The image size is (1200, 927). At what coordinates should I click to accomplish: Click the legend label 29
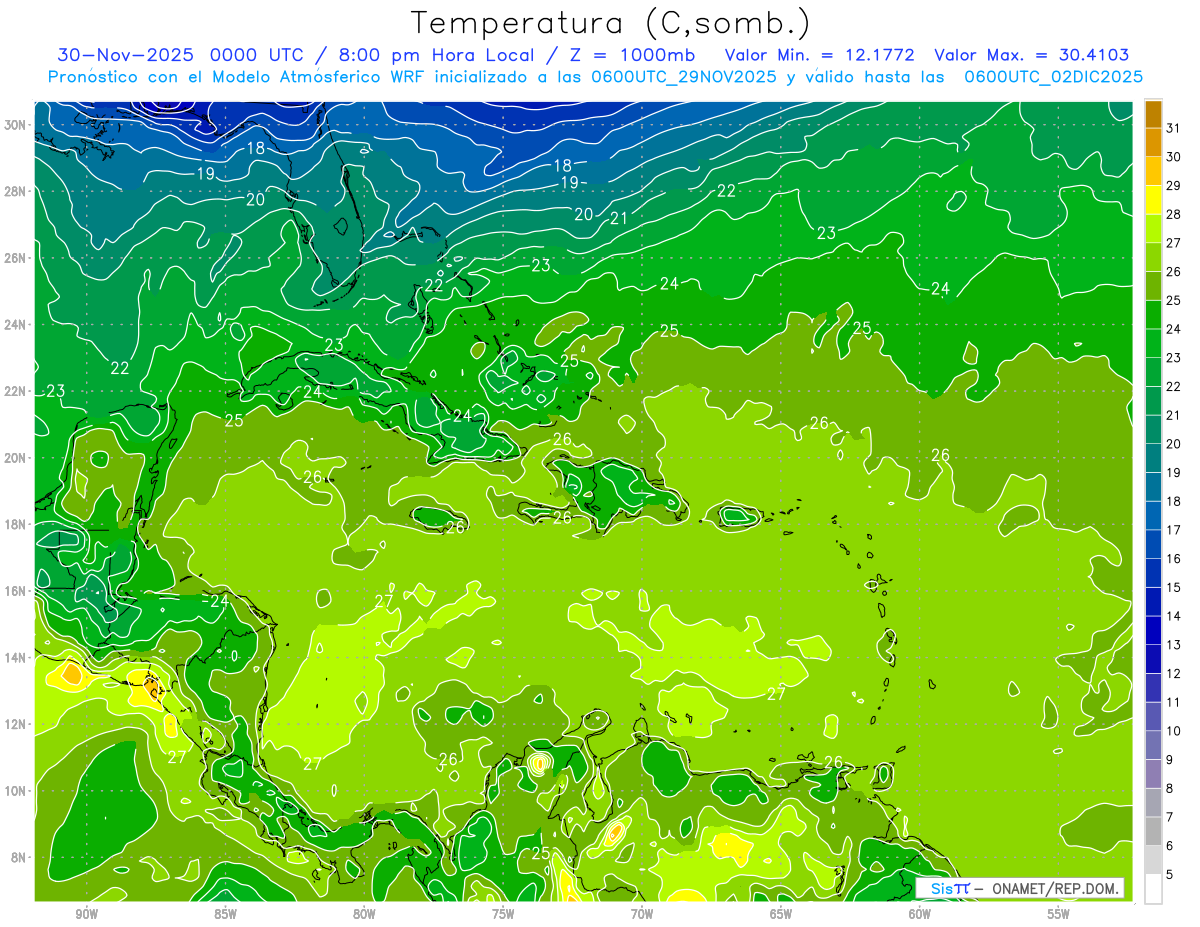pyautogui.click(x=1173, y=185)
